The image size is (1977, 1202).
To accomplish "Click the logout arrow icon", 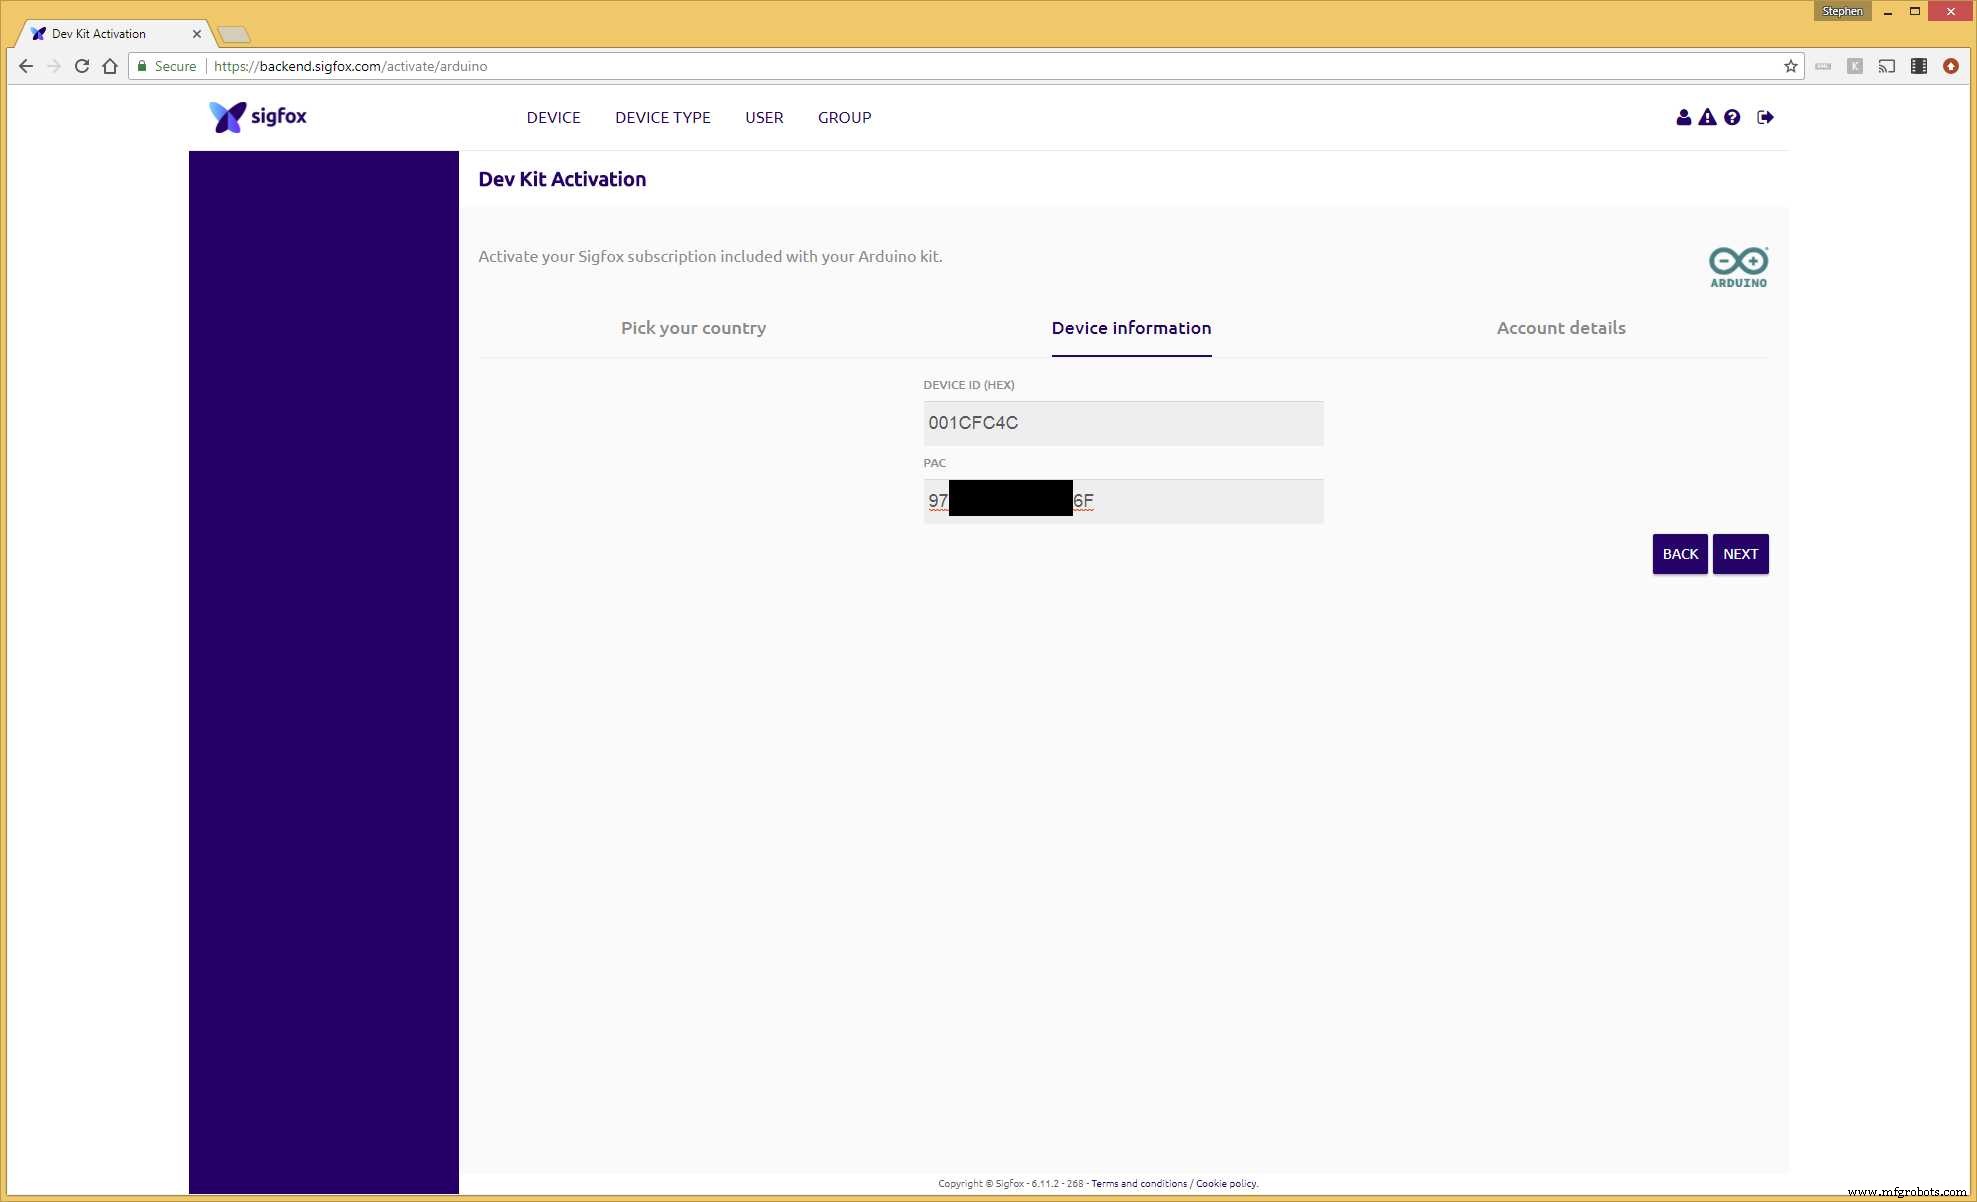I will pyautogui.click(x=1765, y=117).
